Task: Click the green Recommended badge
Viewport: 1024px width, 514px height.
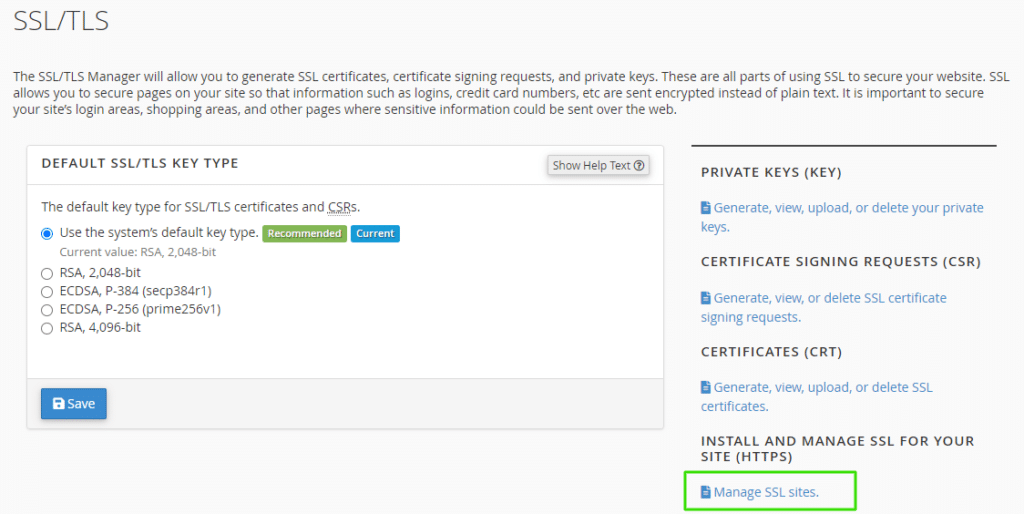Action: coord(304,234)
